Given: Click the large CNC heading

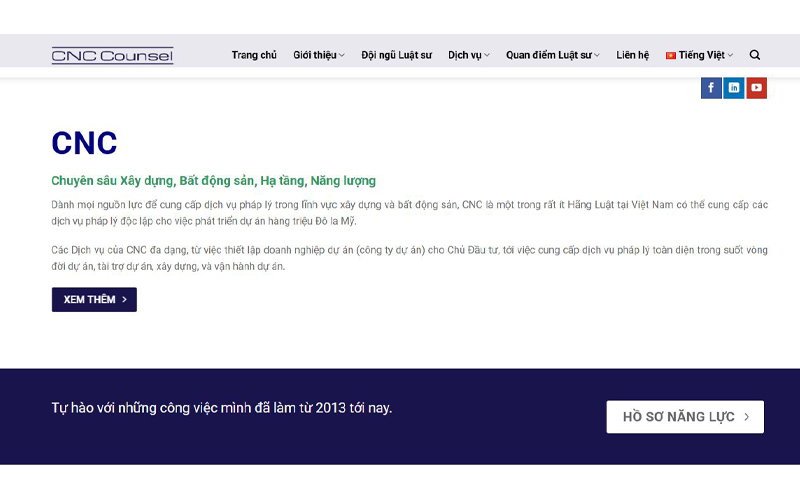Looking at the screenshot, I should pos(84,143).
